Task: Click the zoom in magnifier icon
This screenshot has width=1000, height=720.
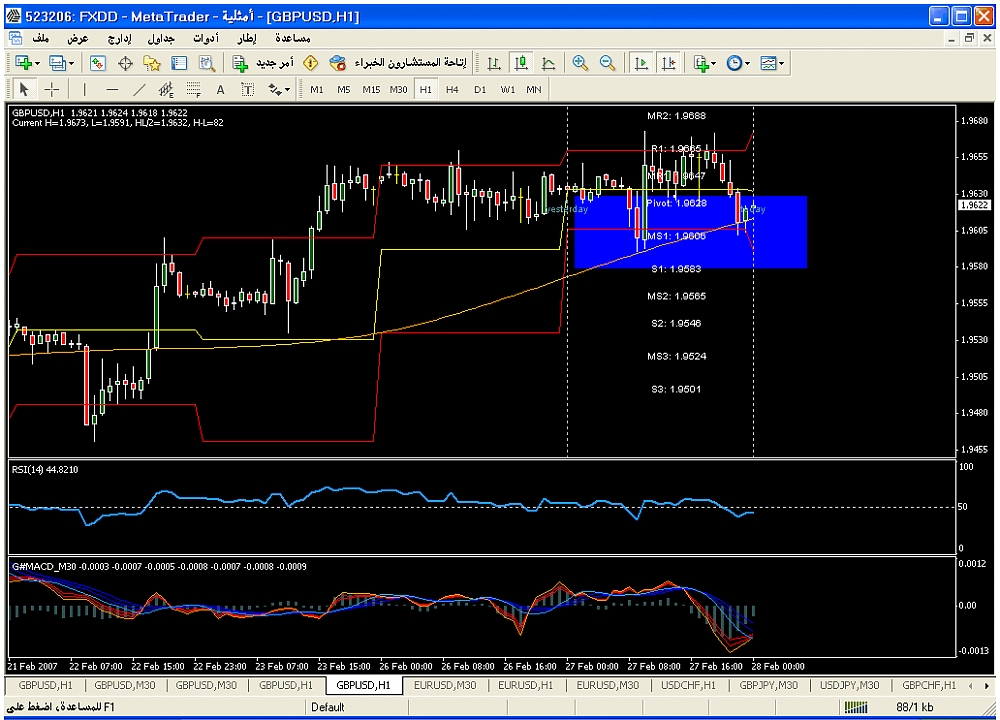Action: 580,63
